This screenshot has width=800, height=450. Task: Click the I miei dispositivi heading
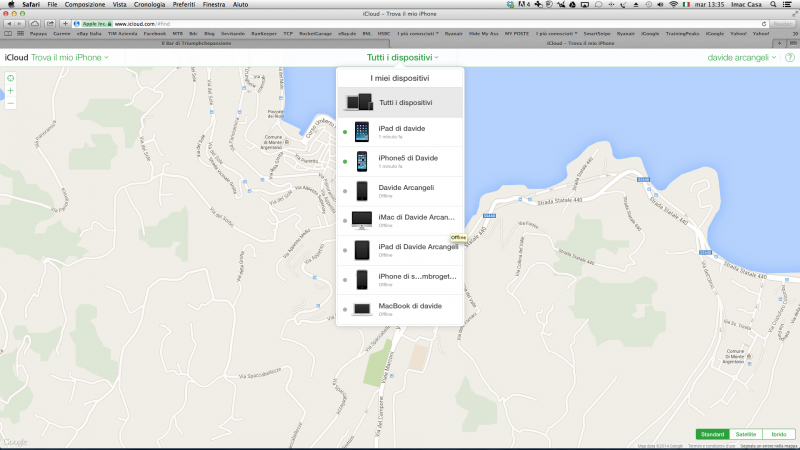click(x=400, y=78)
